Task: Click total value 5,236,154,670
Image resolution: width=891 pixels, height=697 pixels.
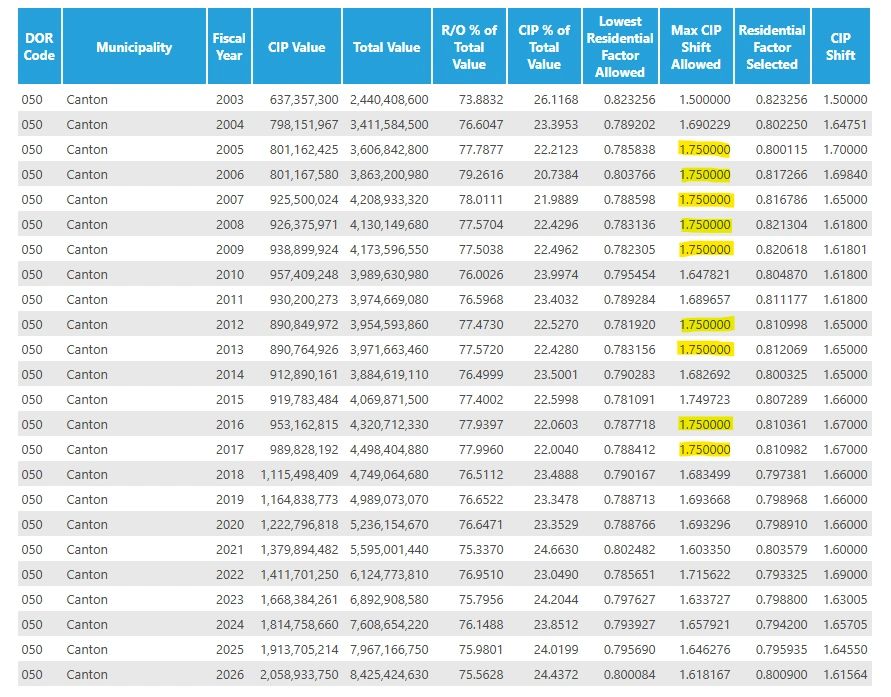Action: click(389, 524)
